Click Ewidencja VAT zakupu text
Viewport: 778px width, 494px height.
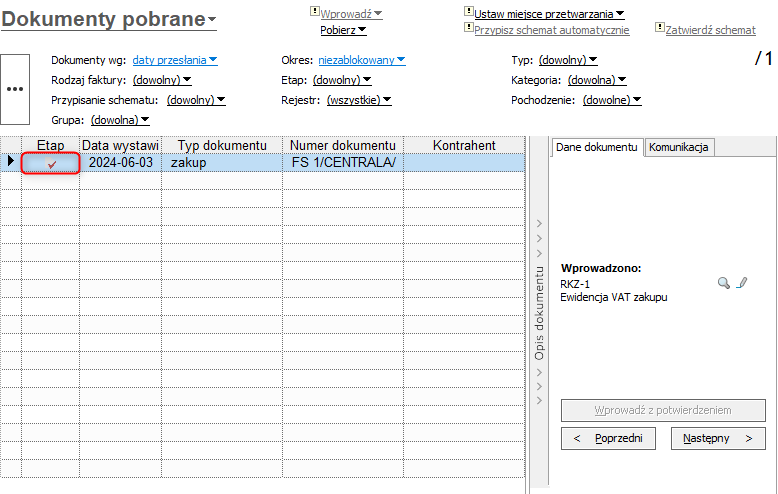(614, 298)
